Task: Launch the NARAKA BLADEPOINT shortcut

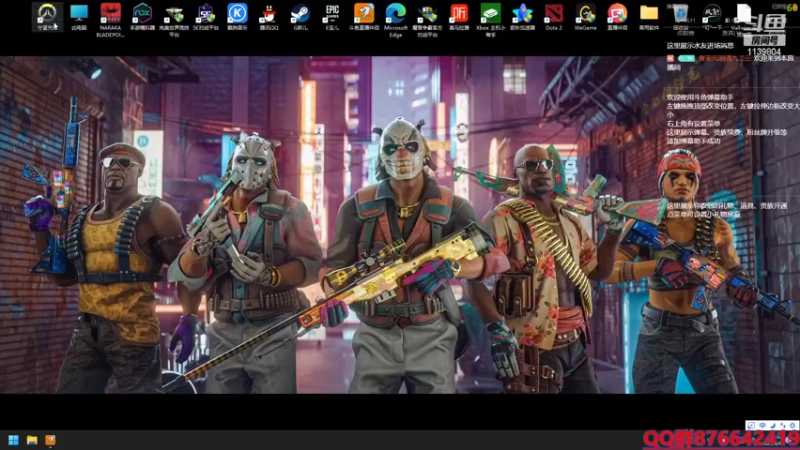Action: (110, 19)
